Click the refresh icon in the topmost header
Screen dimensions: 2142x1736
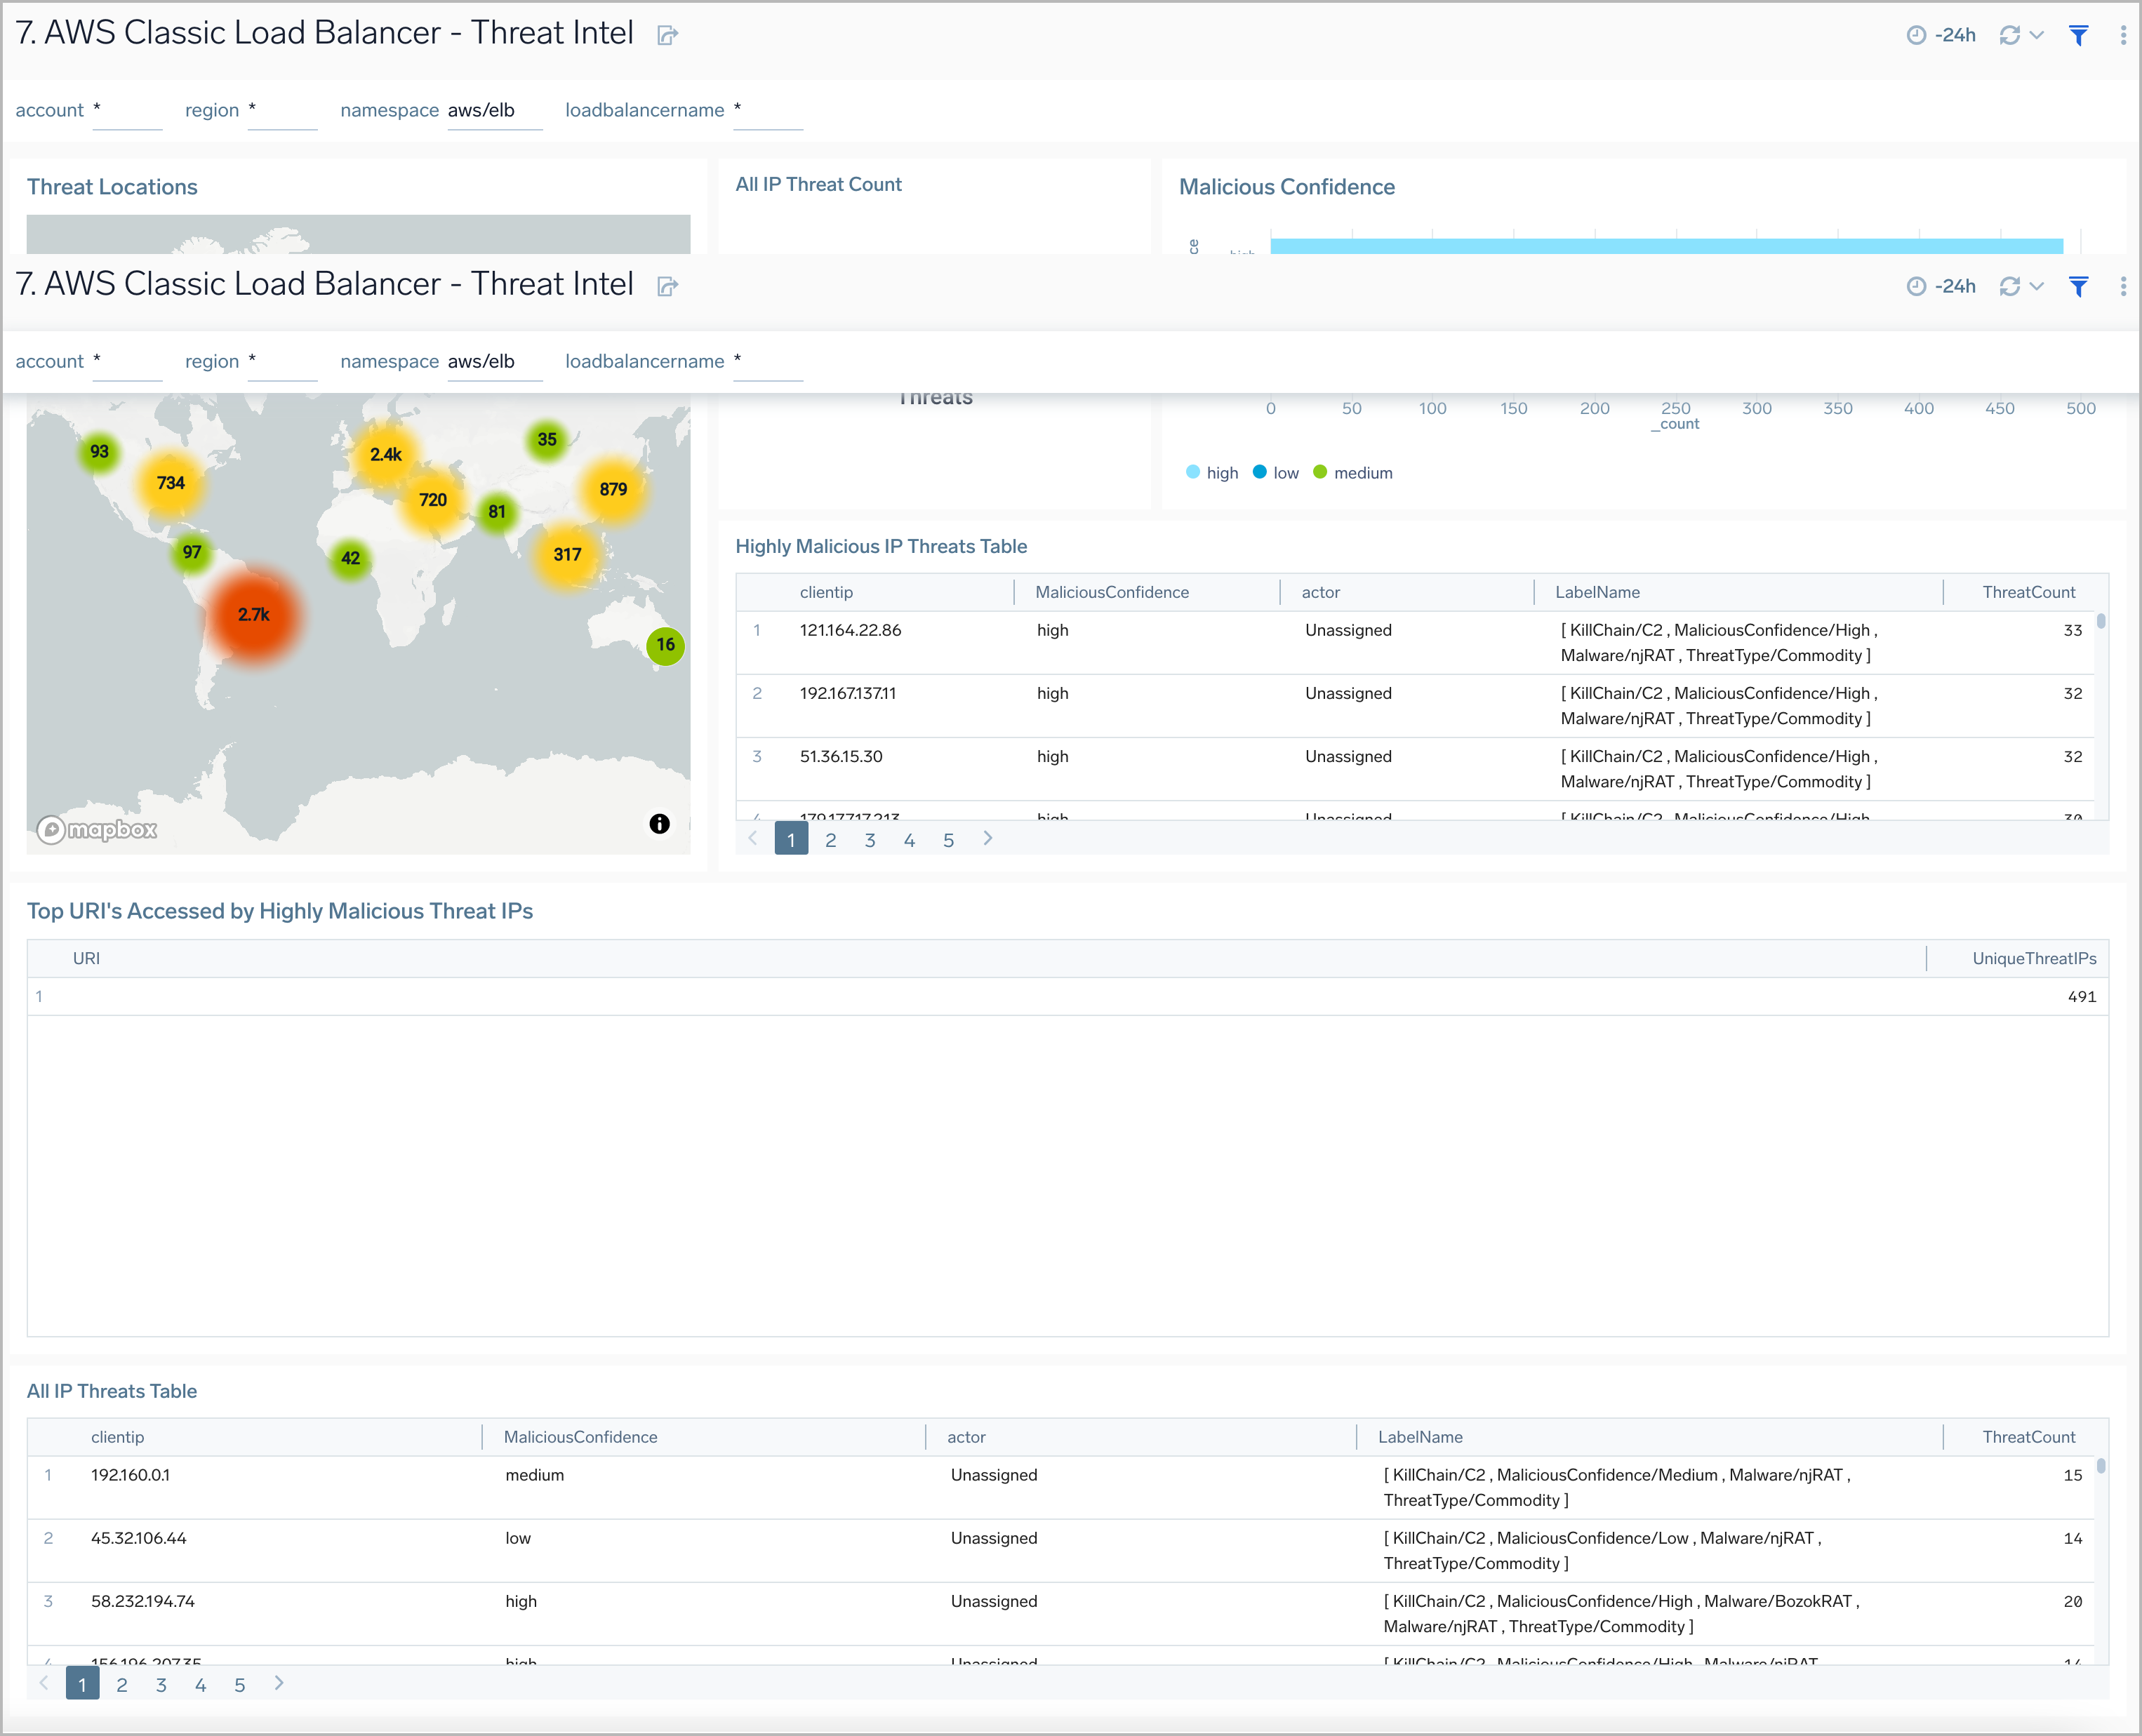tap(2009, 35)
